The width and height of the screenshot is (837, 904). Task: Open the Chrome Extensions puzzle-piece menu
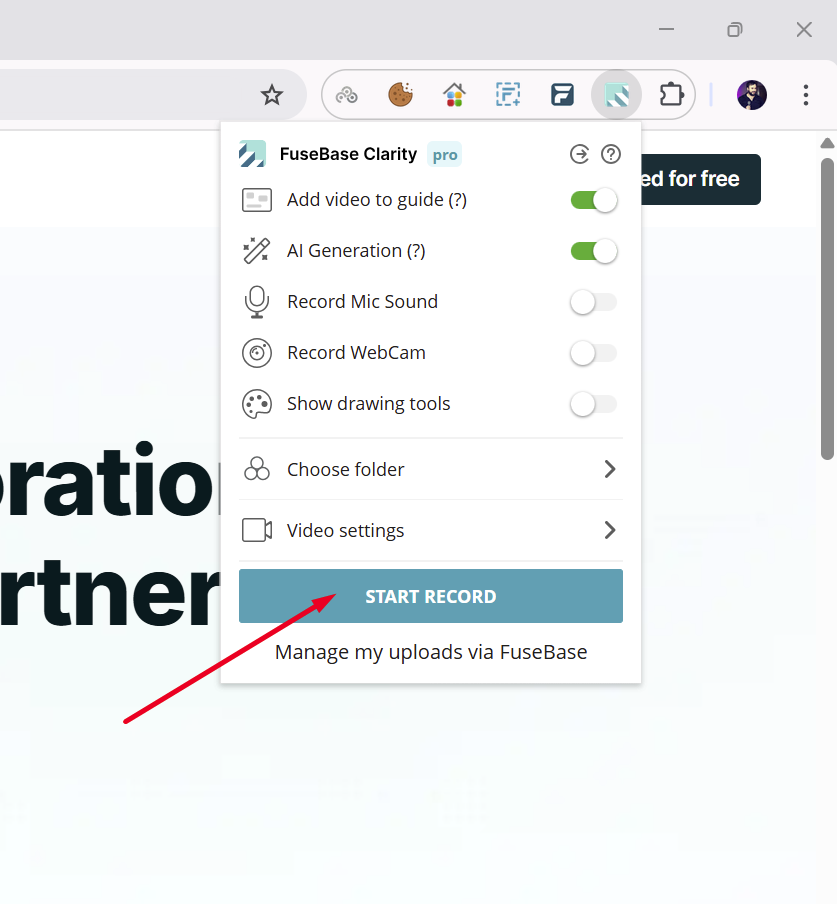point(670,95)
